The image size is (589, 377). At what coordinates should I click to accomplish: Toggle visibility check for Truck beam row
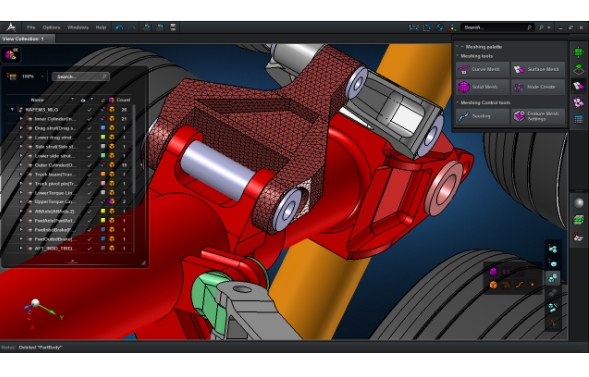[x=89, y=174]
